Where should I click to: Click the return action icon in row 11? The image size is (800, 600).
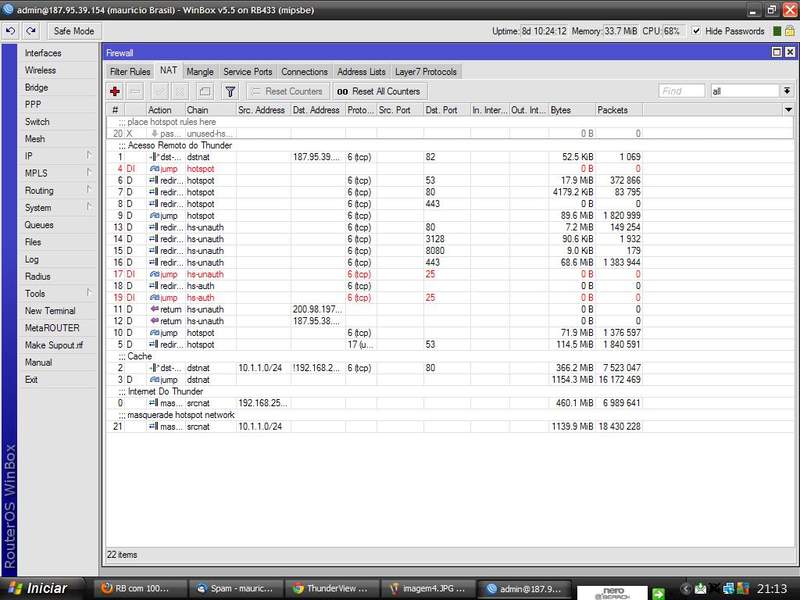[155, 309]
